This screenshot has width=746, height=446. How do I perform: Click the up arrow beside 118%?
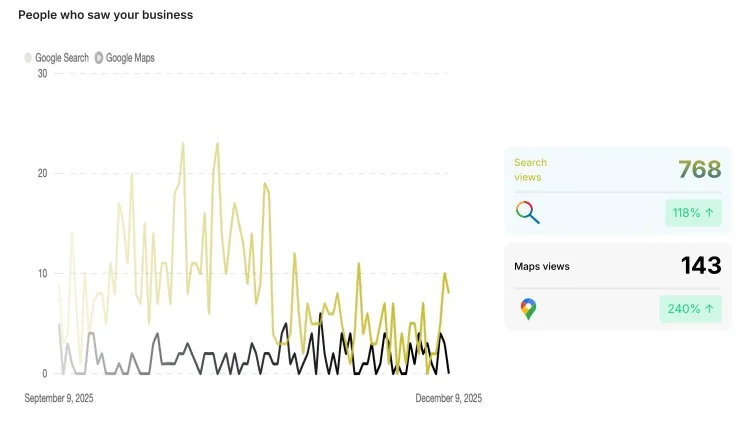click(x=708, y=212)
